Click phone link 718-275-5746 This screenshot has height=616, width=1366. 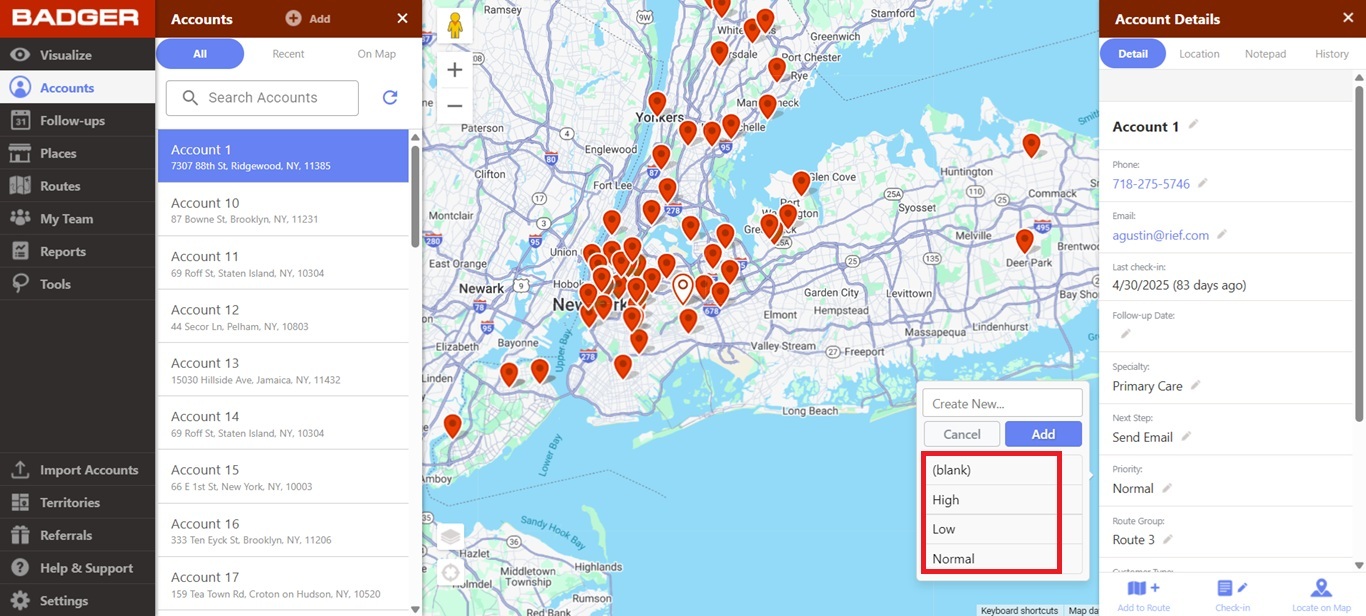(x=1151, y=184)
